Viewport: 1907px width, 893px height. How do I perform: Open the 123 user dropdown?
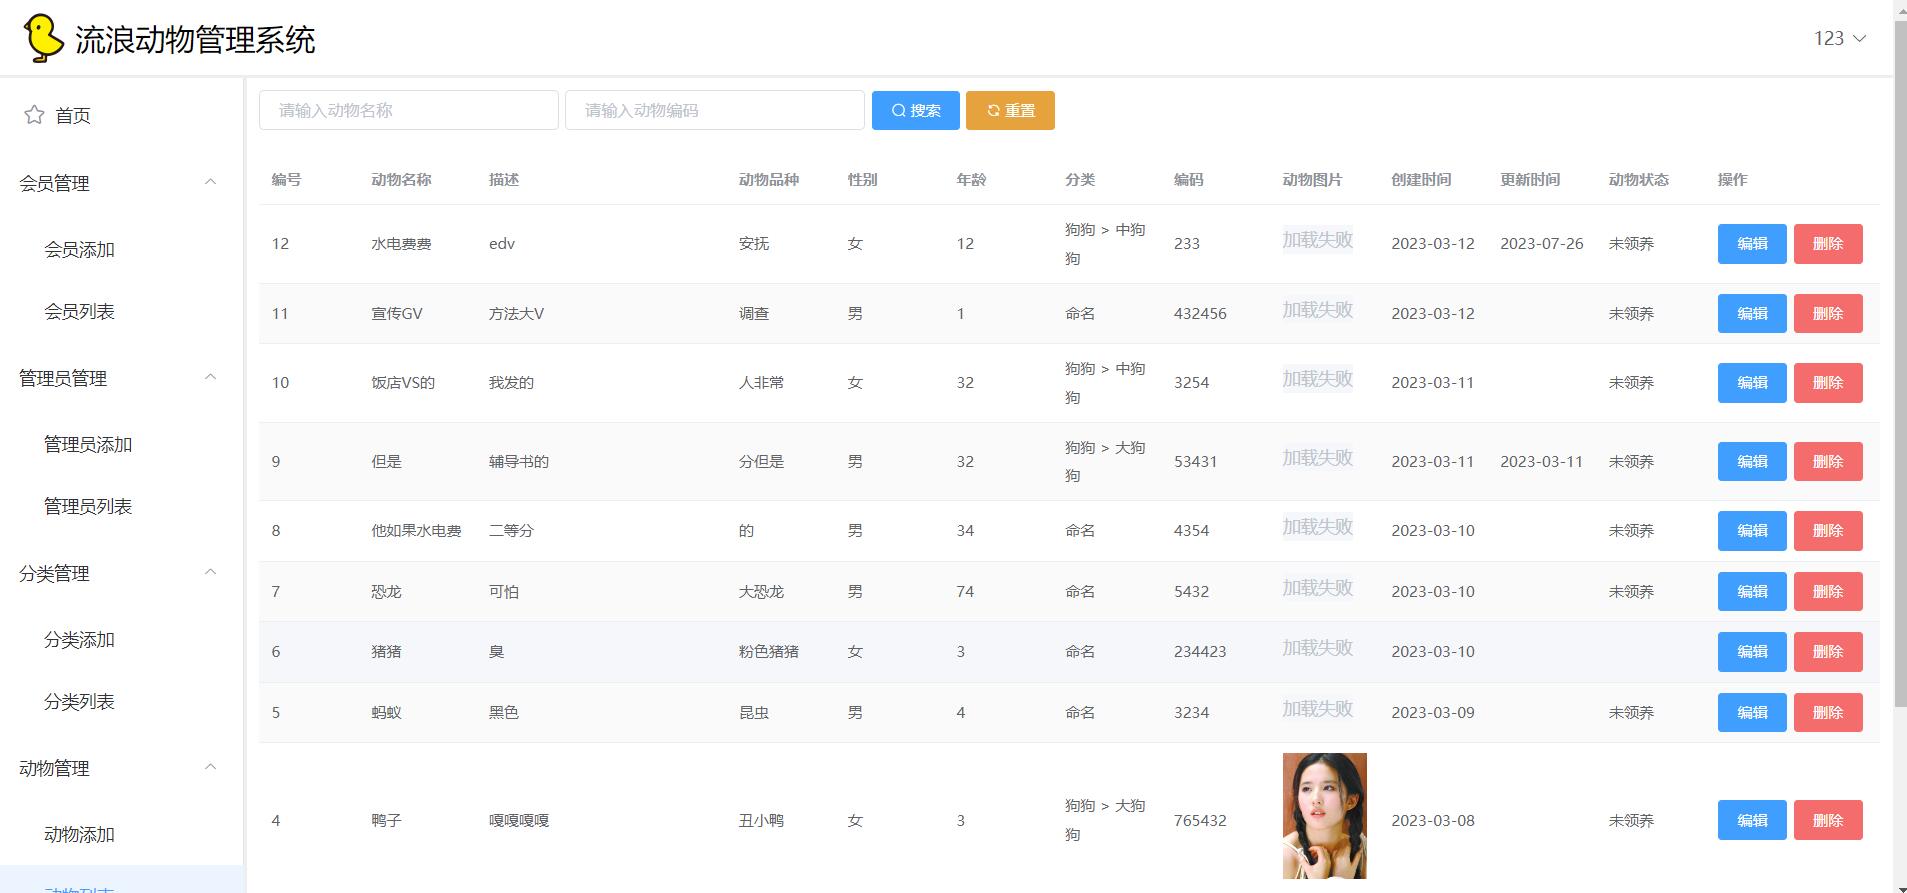tap(1840, 38)
